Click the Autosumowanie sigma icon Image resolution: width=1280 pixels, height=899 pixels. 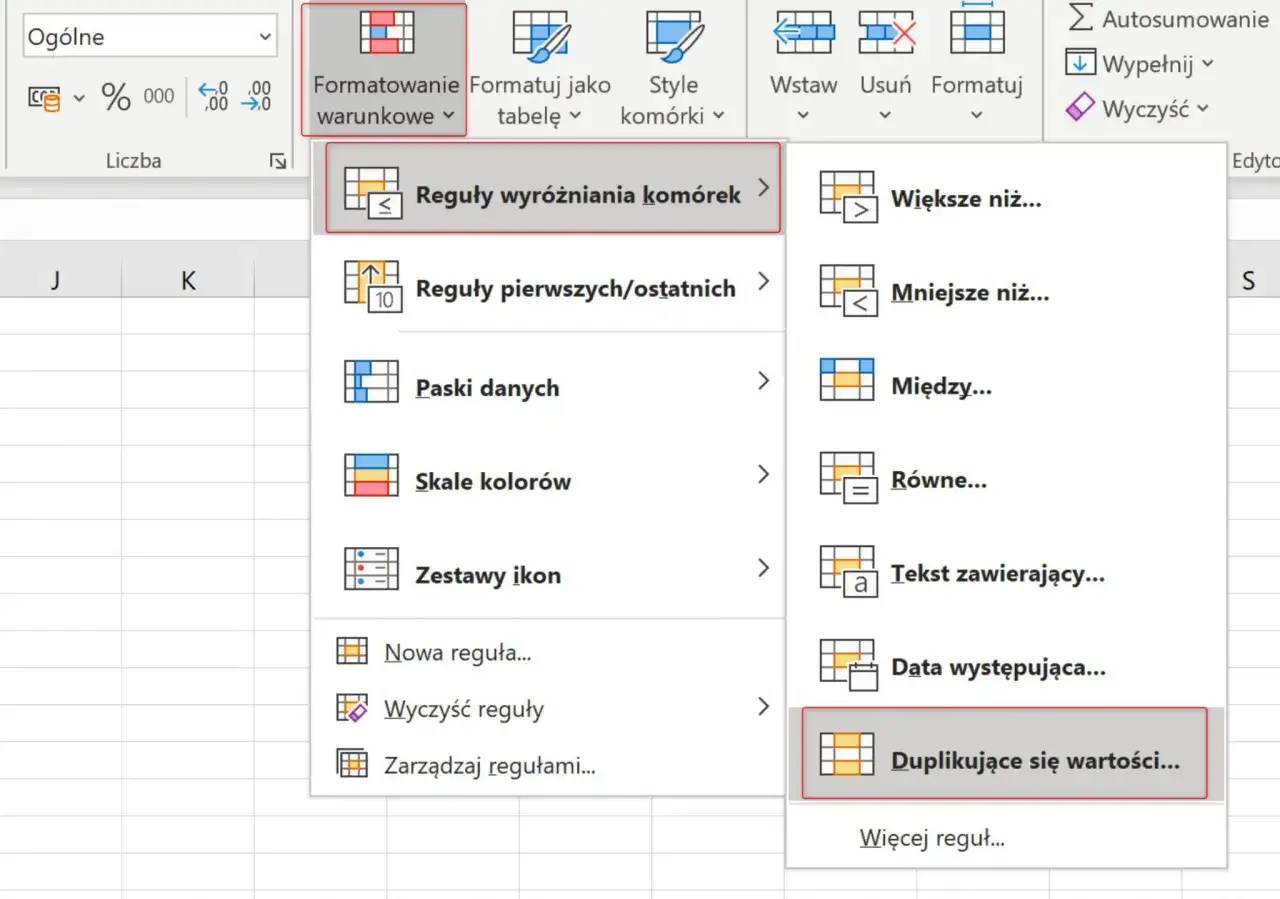tap(1082, 17)
